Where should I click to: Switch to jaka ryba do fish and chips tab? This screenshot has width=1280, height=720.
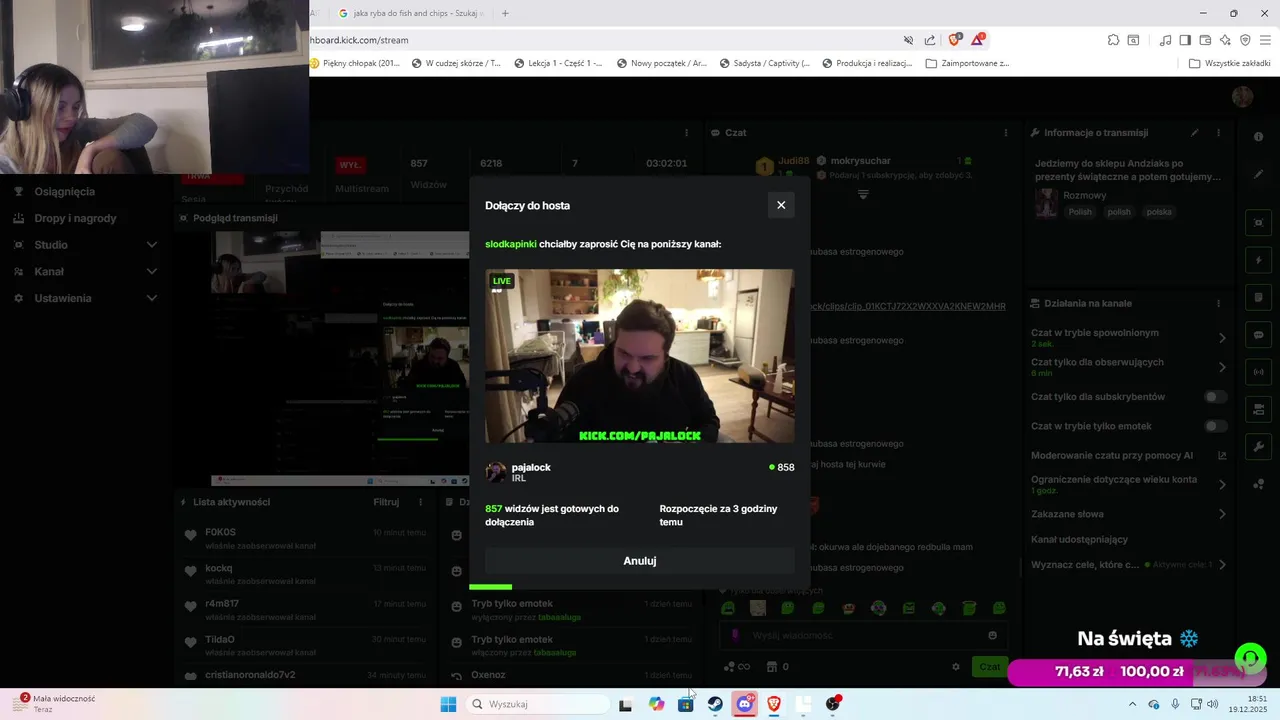(x=411, y=13)
